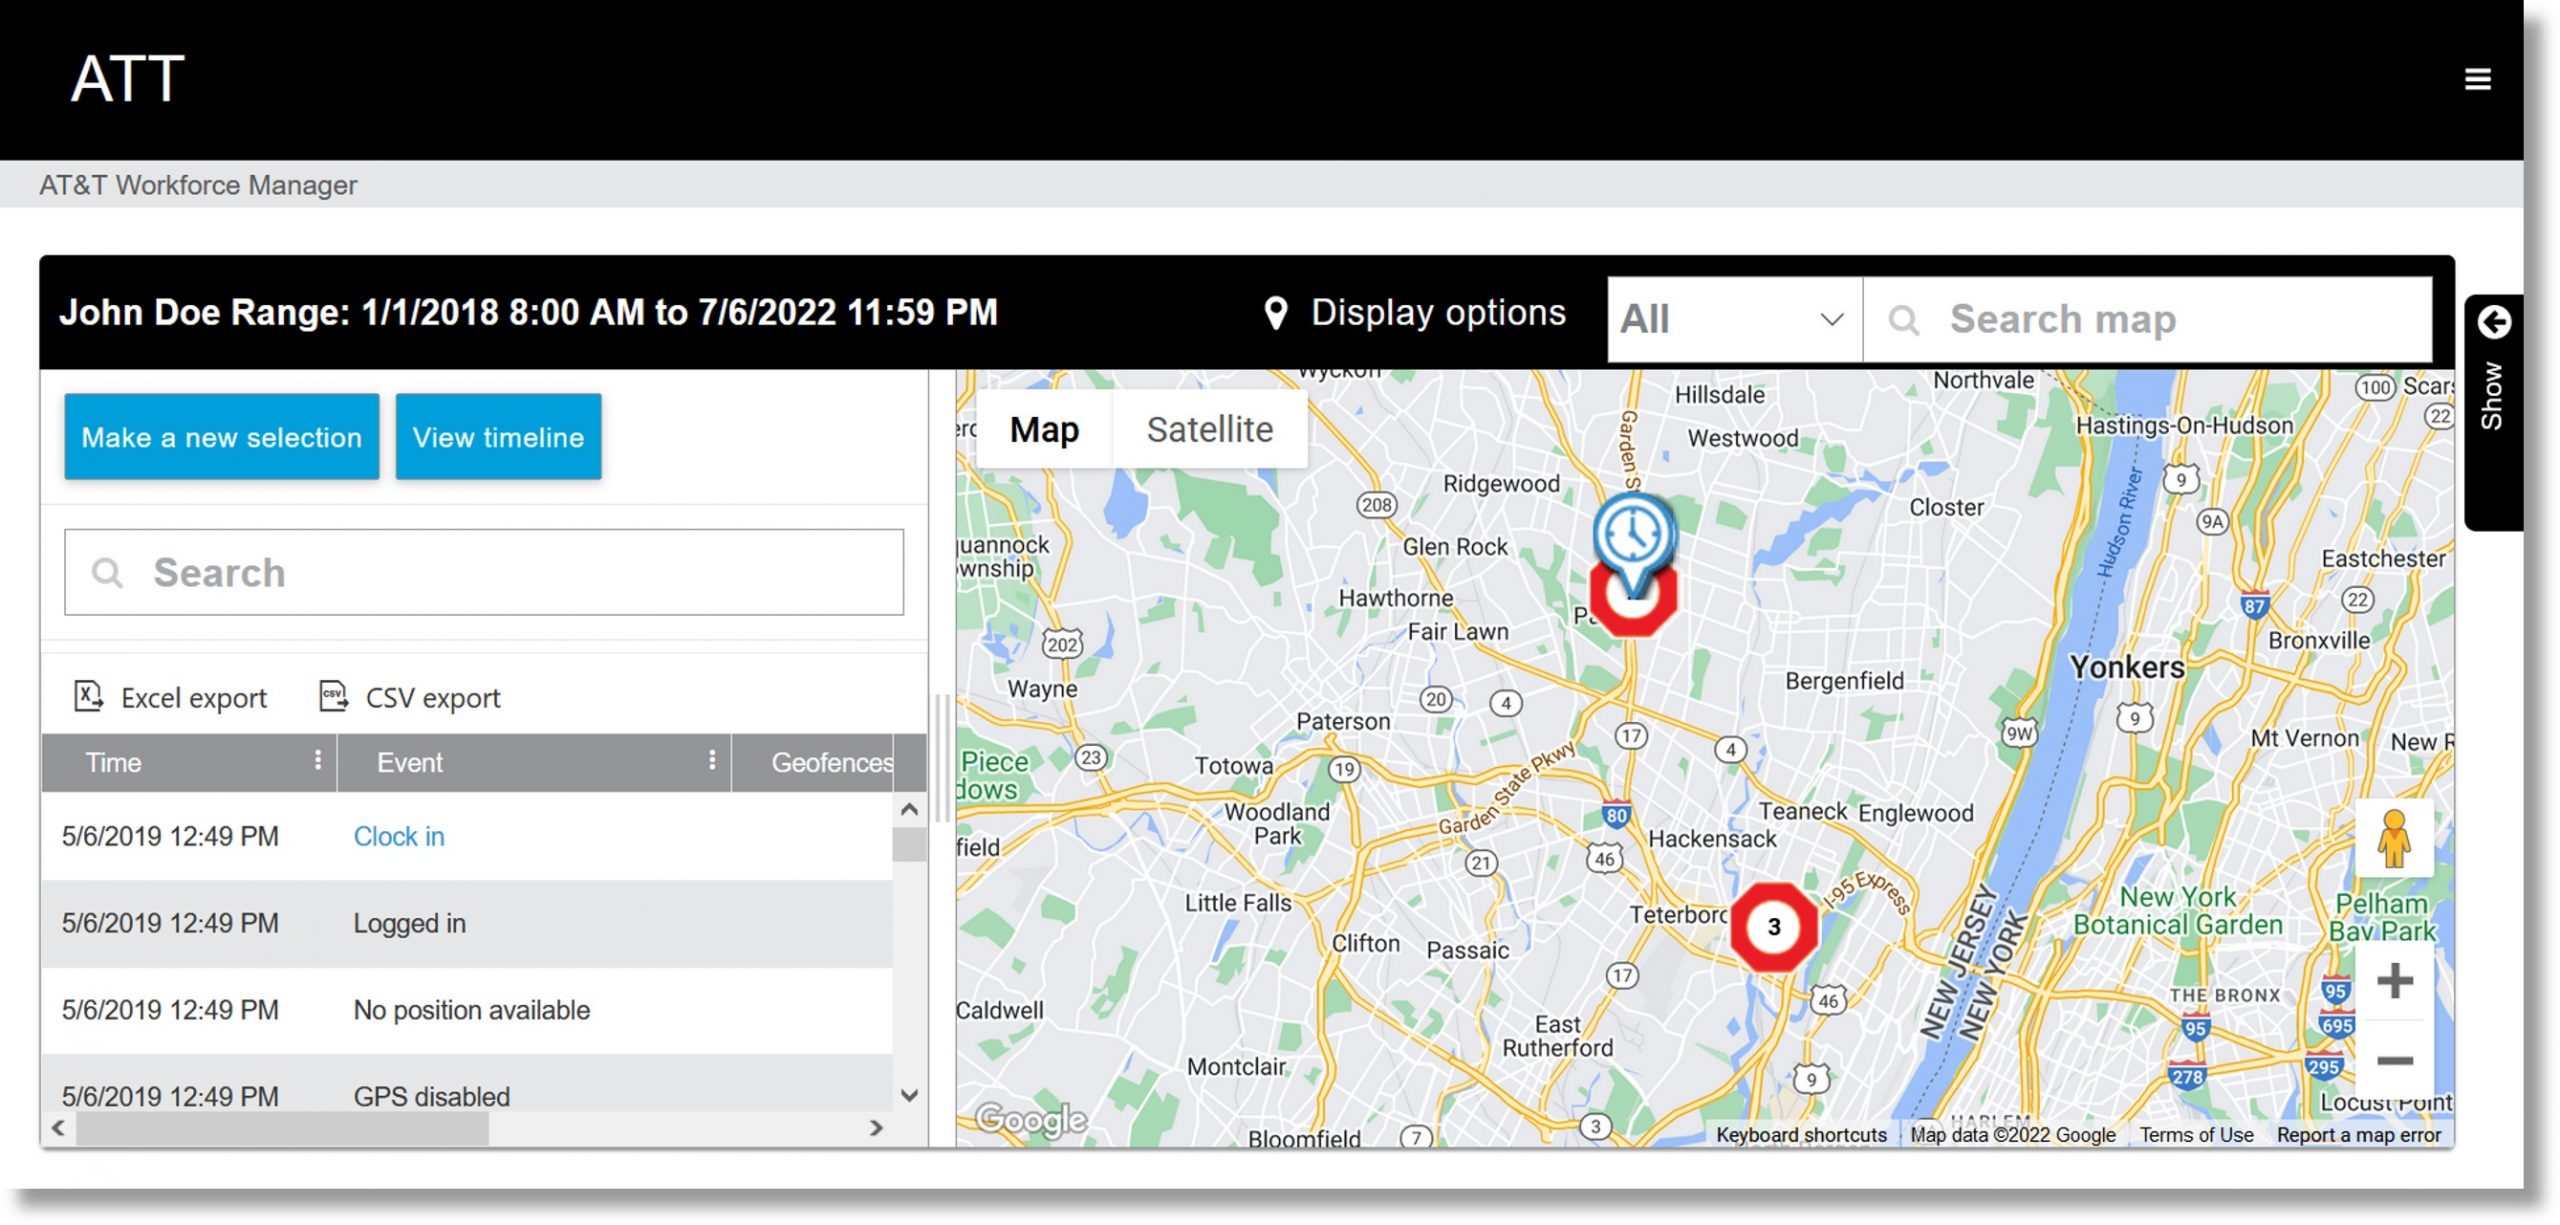The width and height of the screenshot is (2560, 1225).
Task: Click the Excel file icon
Action: pyautogui.click(x=89, y=695)
